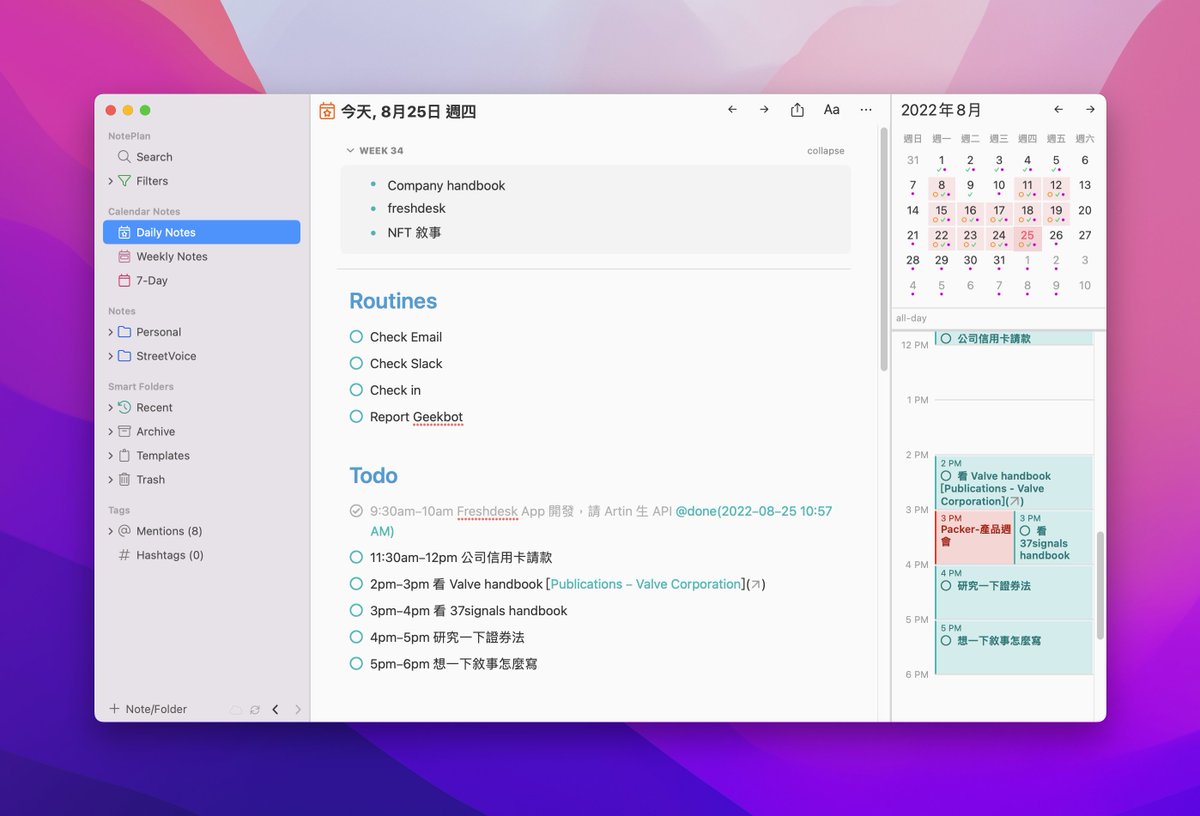1200x816 pixels.
Task: Click the sync icon at the bottom bar
Action: pyautogui.click(x=256, y=709)
